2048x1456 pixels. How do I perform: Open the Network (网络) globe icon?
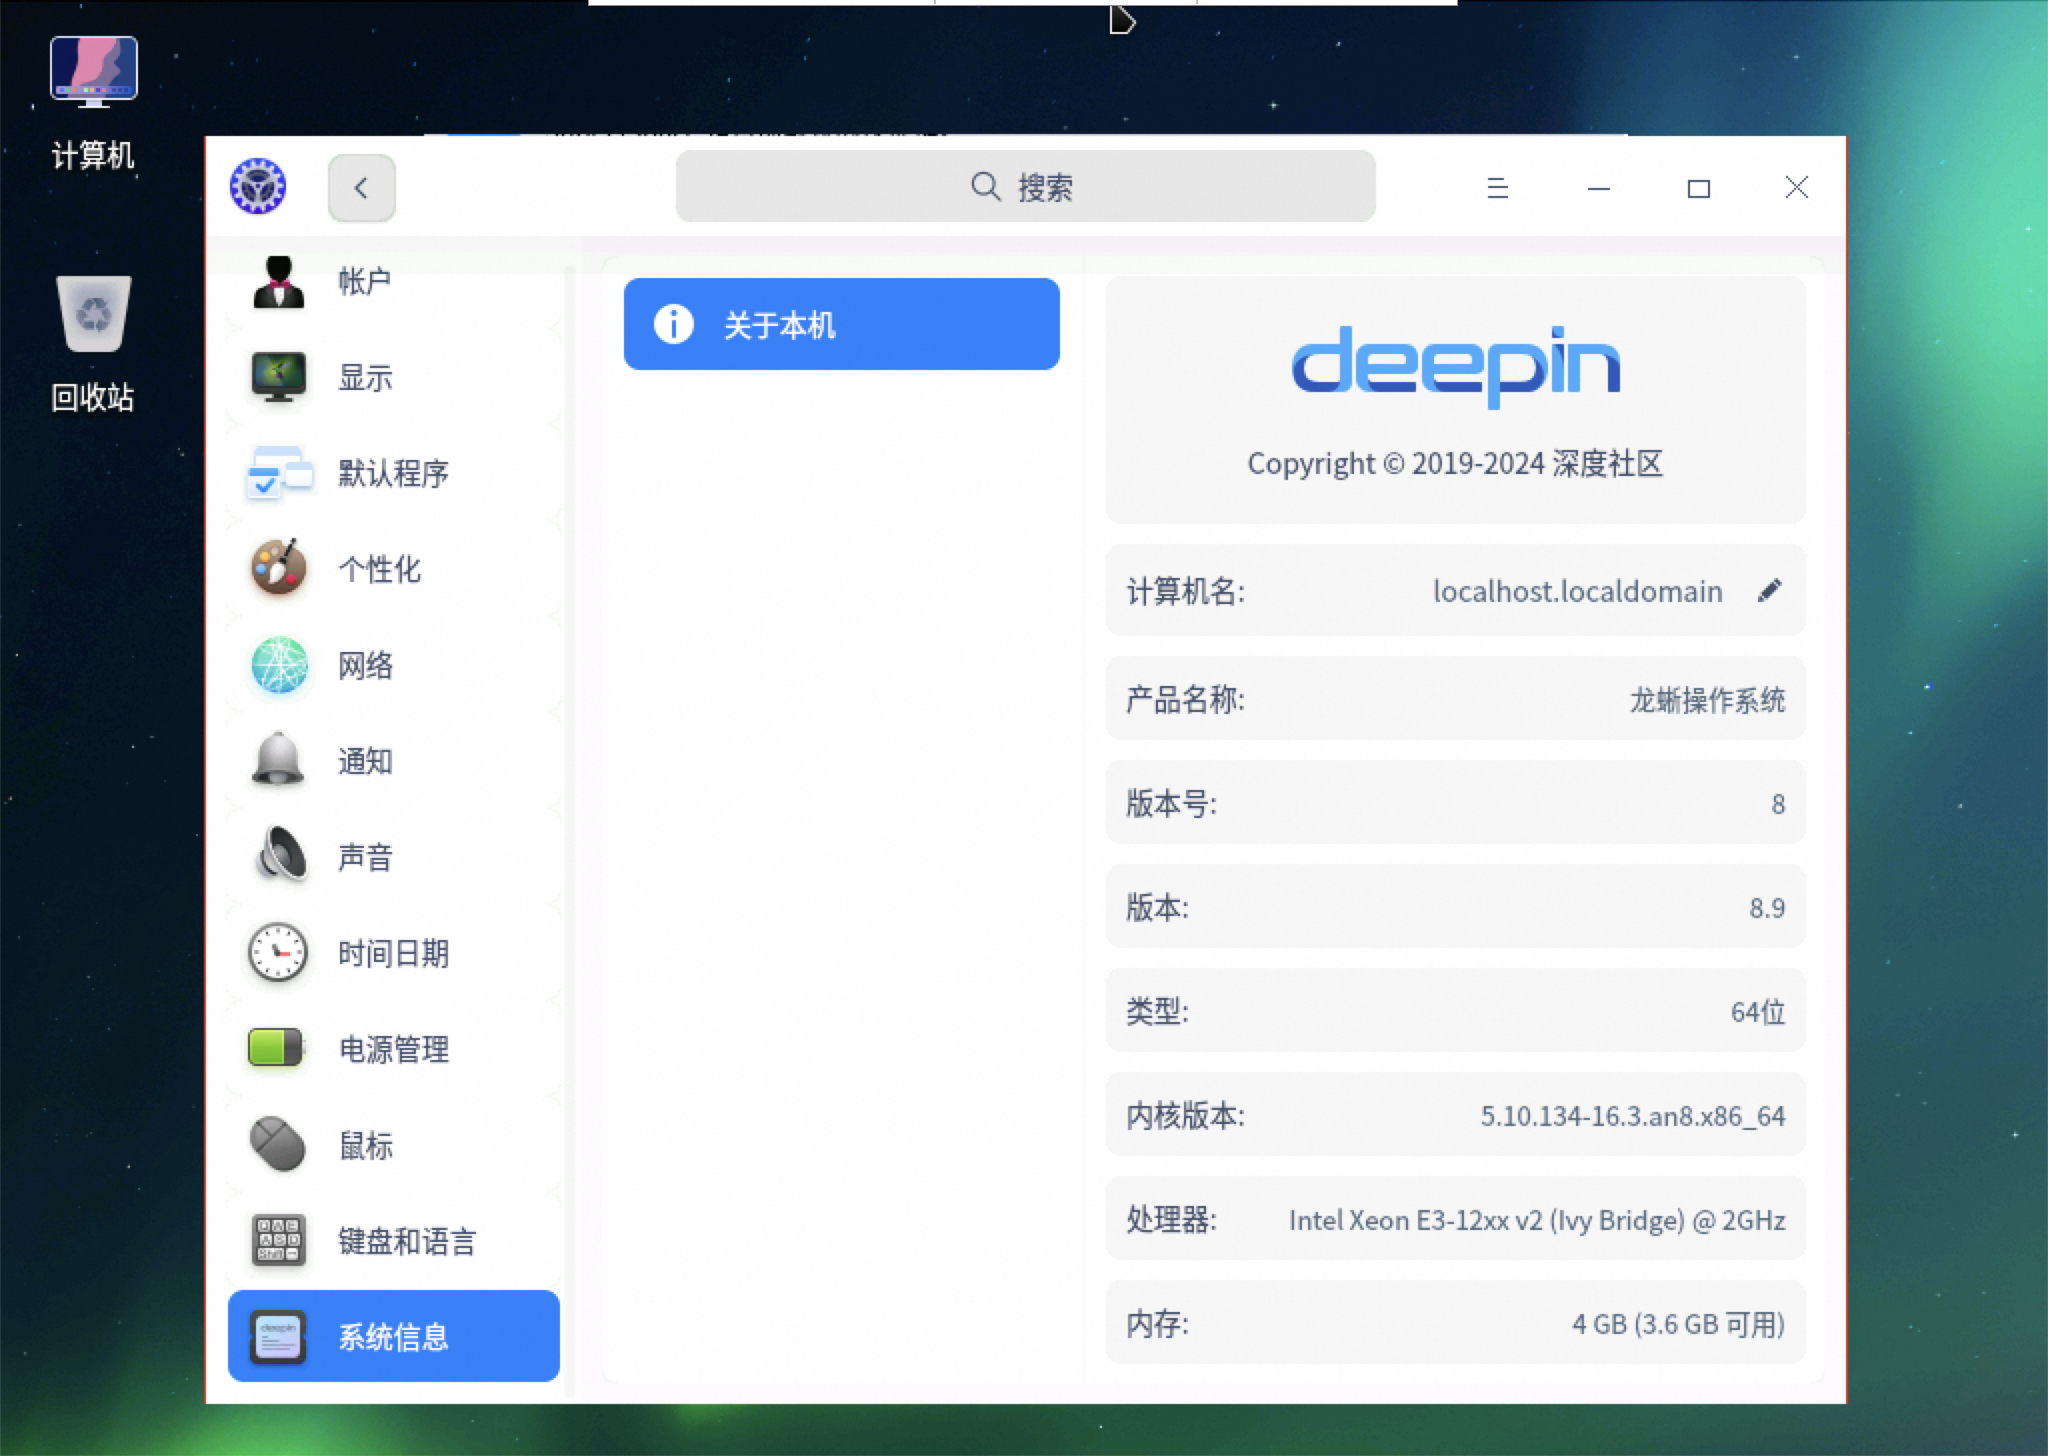[278, 665]
